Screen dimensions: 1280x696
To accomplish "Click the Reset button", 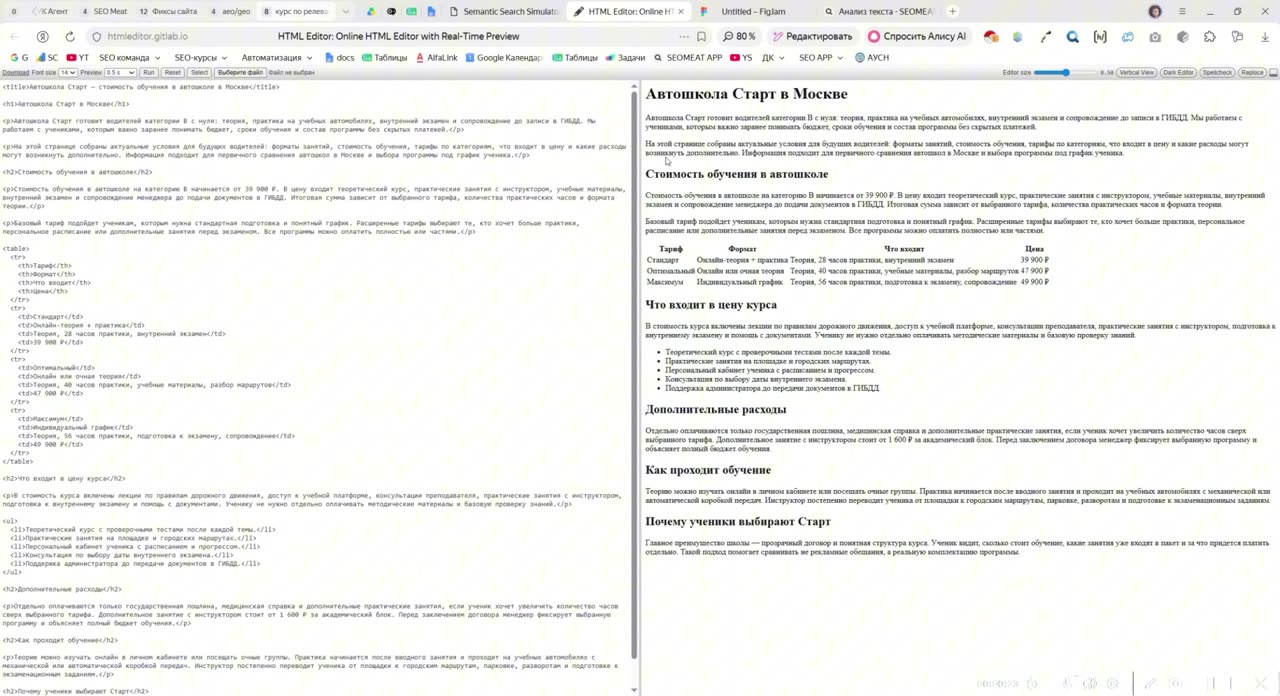I will [x=172, y=73].
